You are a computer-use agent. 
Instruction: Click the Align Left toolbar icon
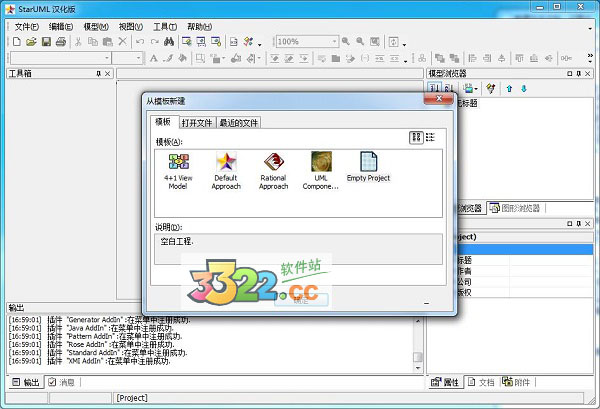click(473, 58)
